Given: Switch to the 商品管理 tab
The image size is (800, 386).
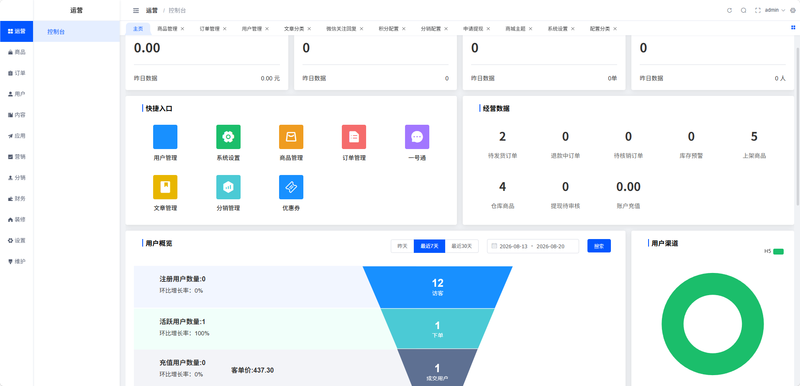Looking at the screenshot, I should 167,29.
